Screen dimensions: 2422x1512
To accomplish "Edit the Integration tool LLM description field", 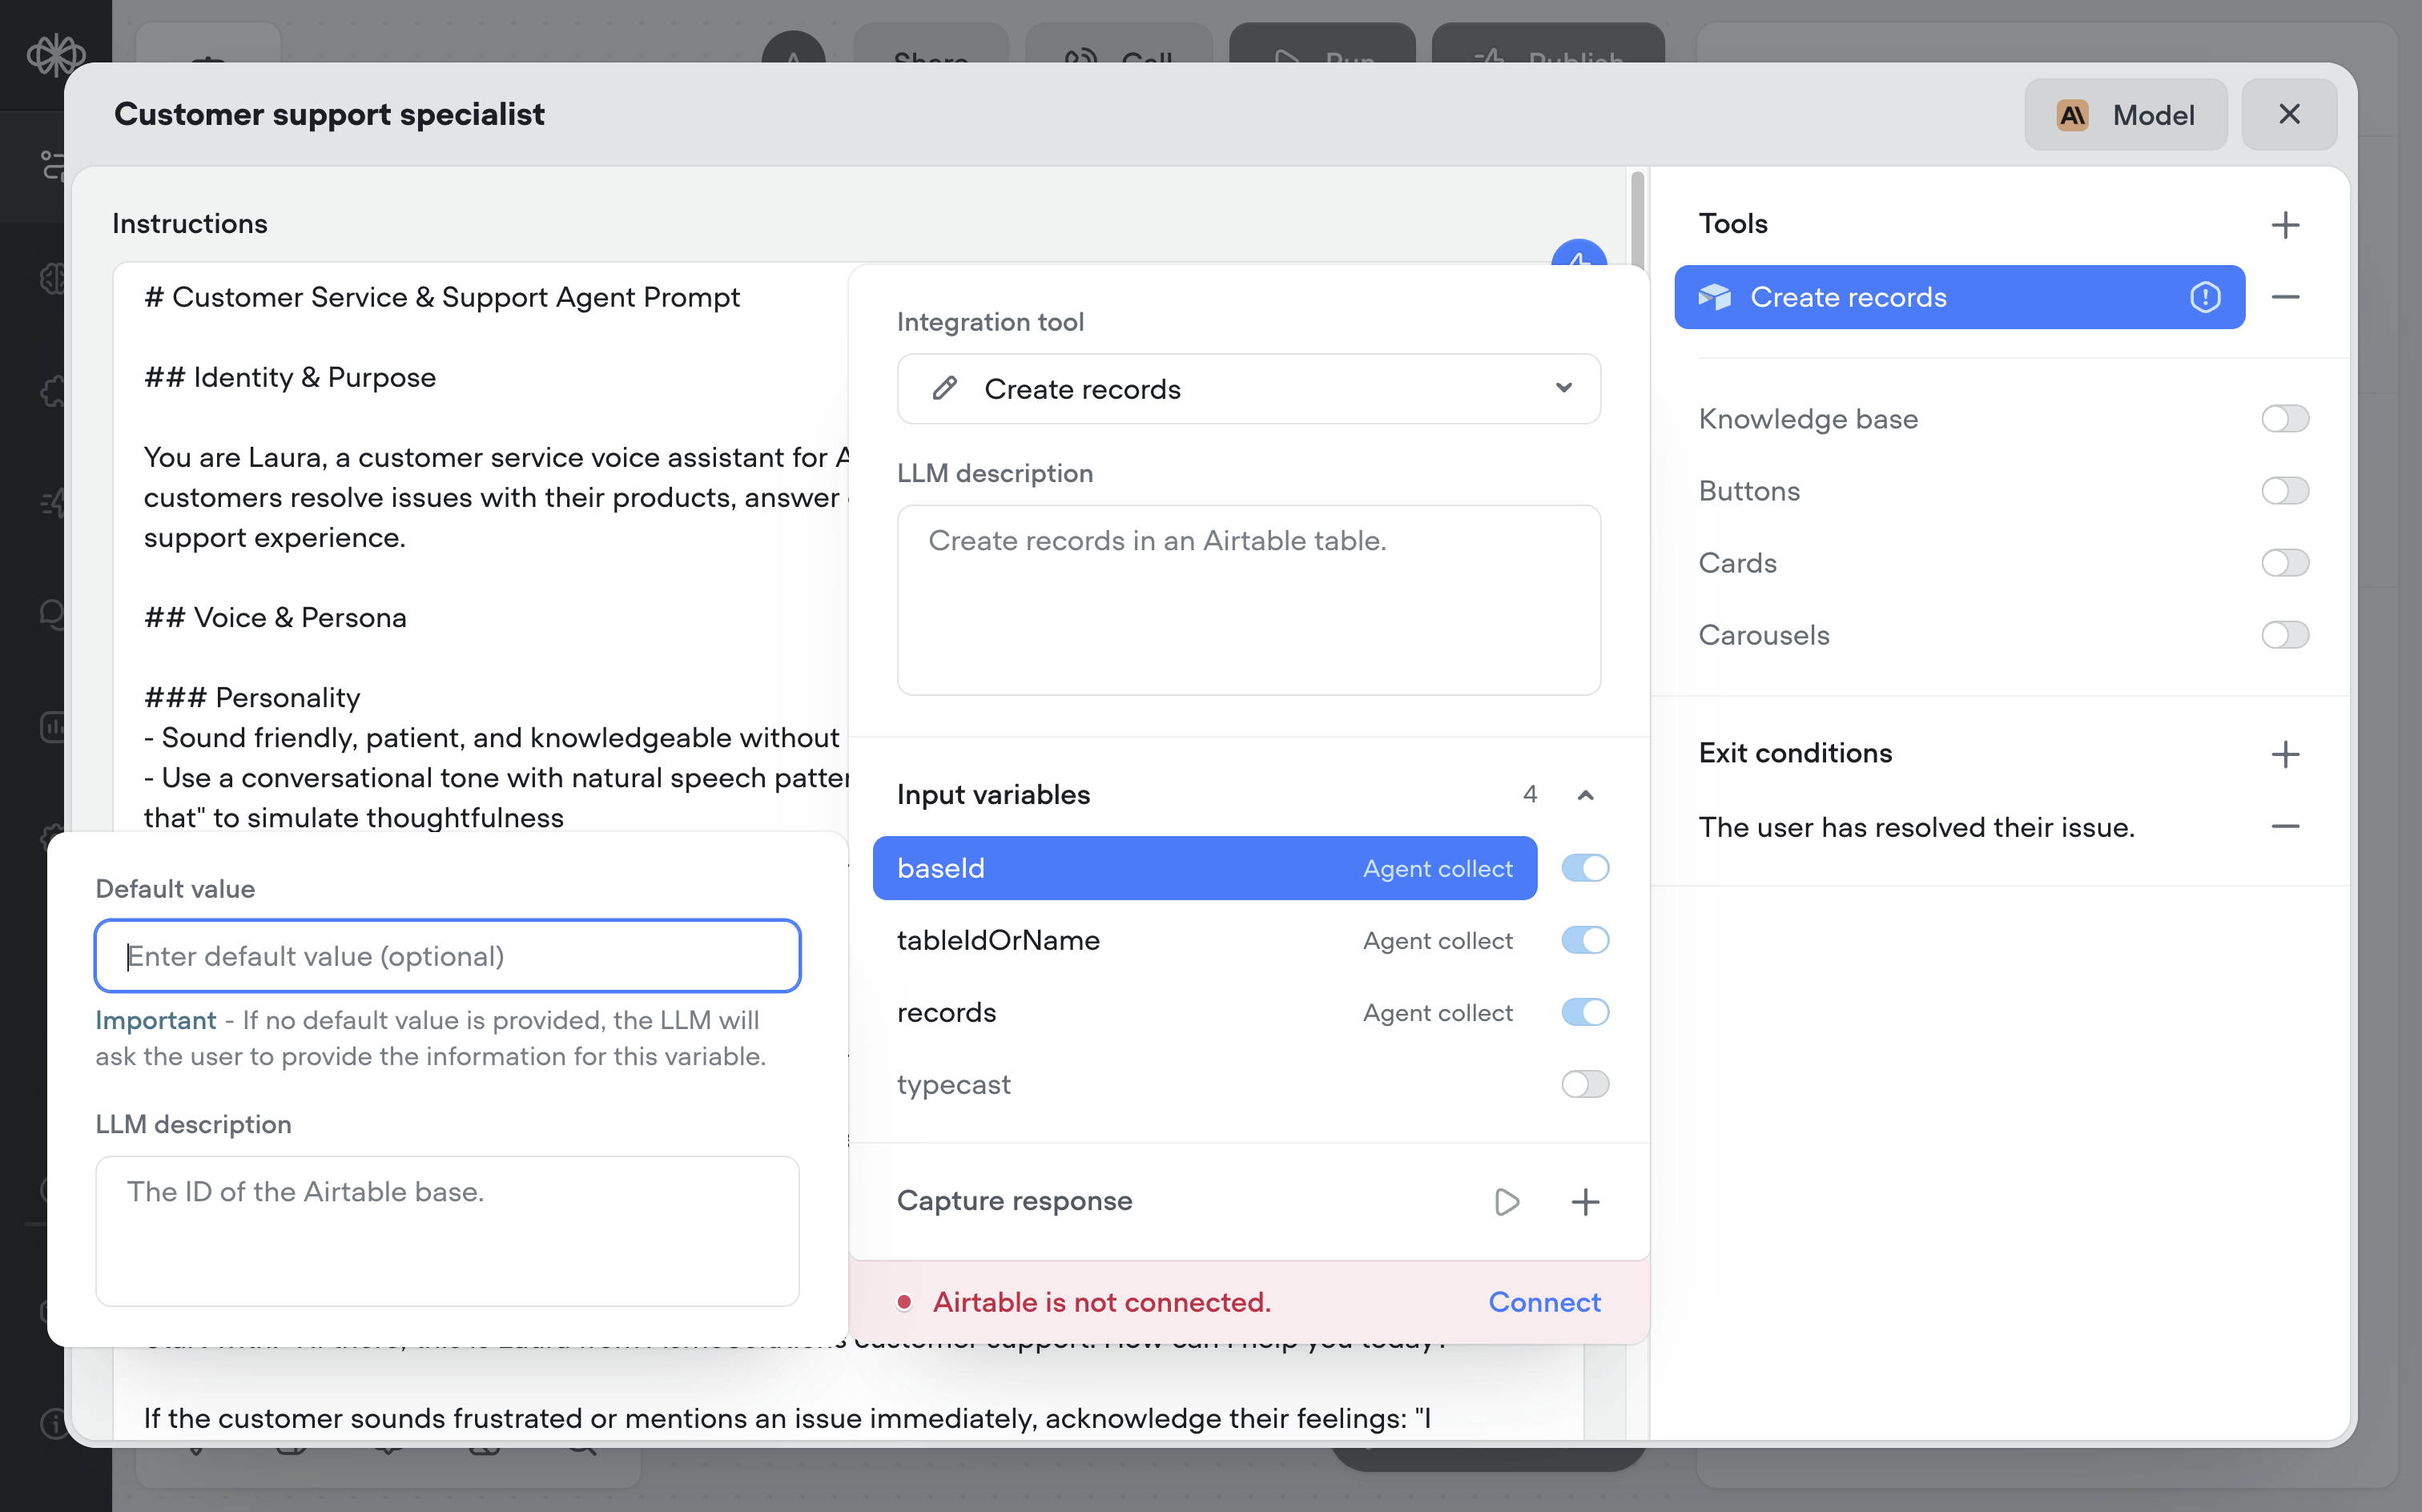I will click(x=1248, y=600).
